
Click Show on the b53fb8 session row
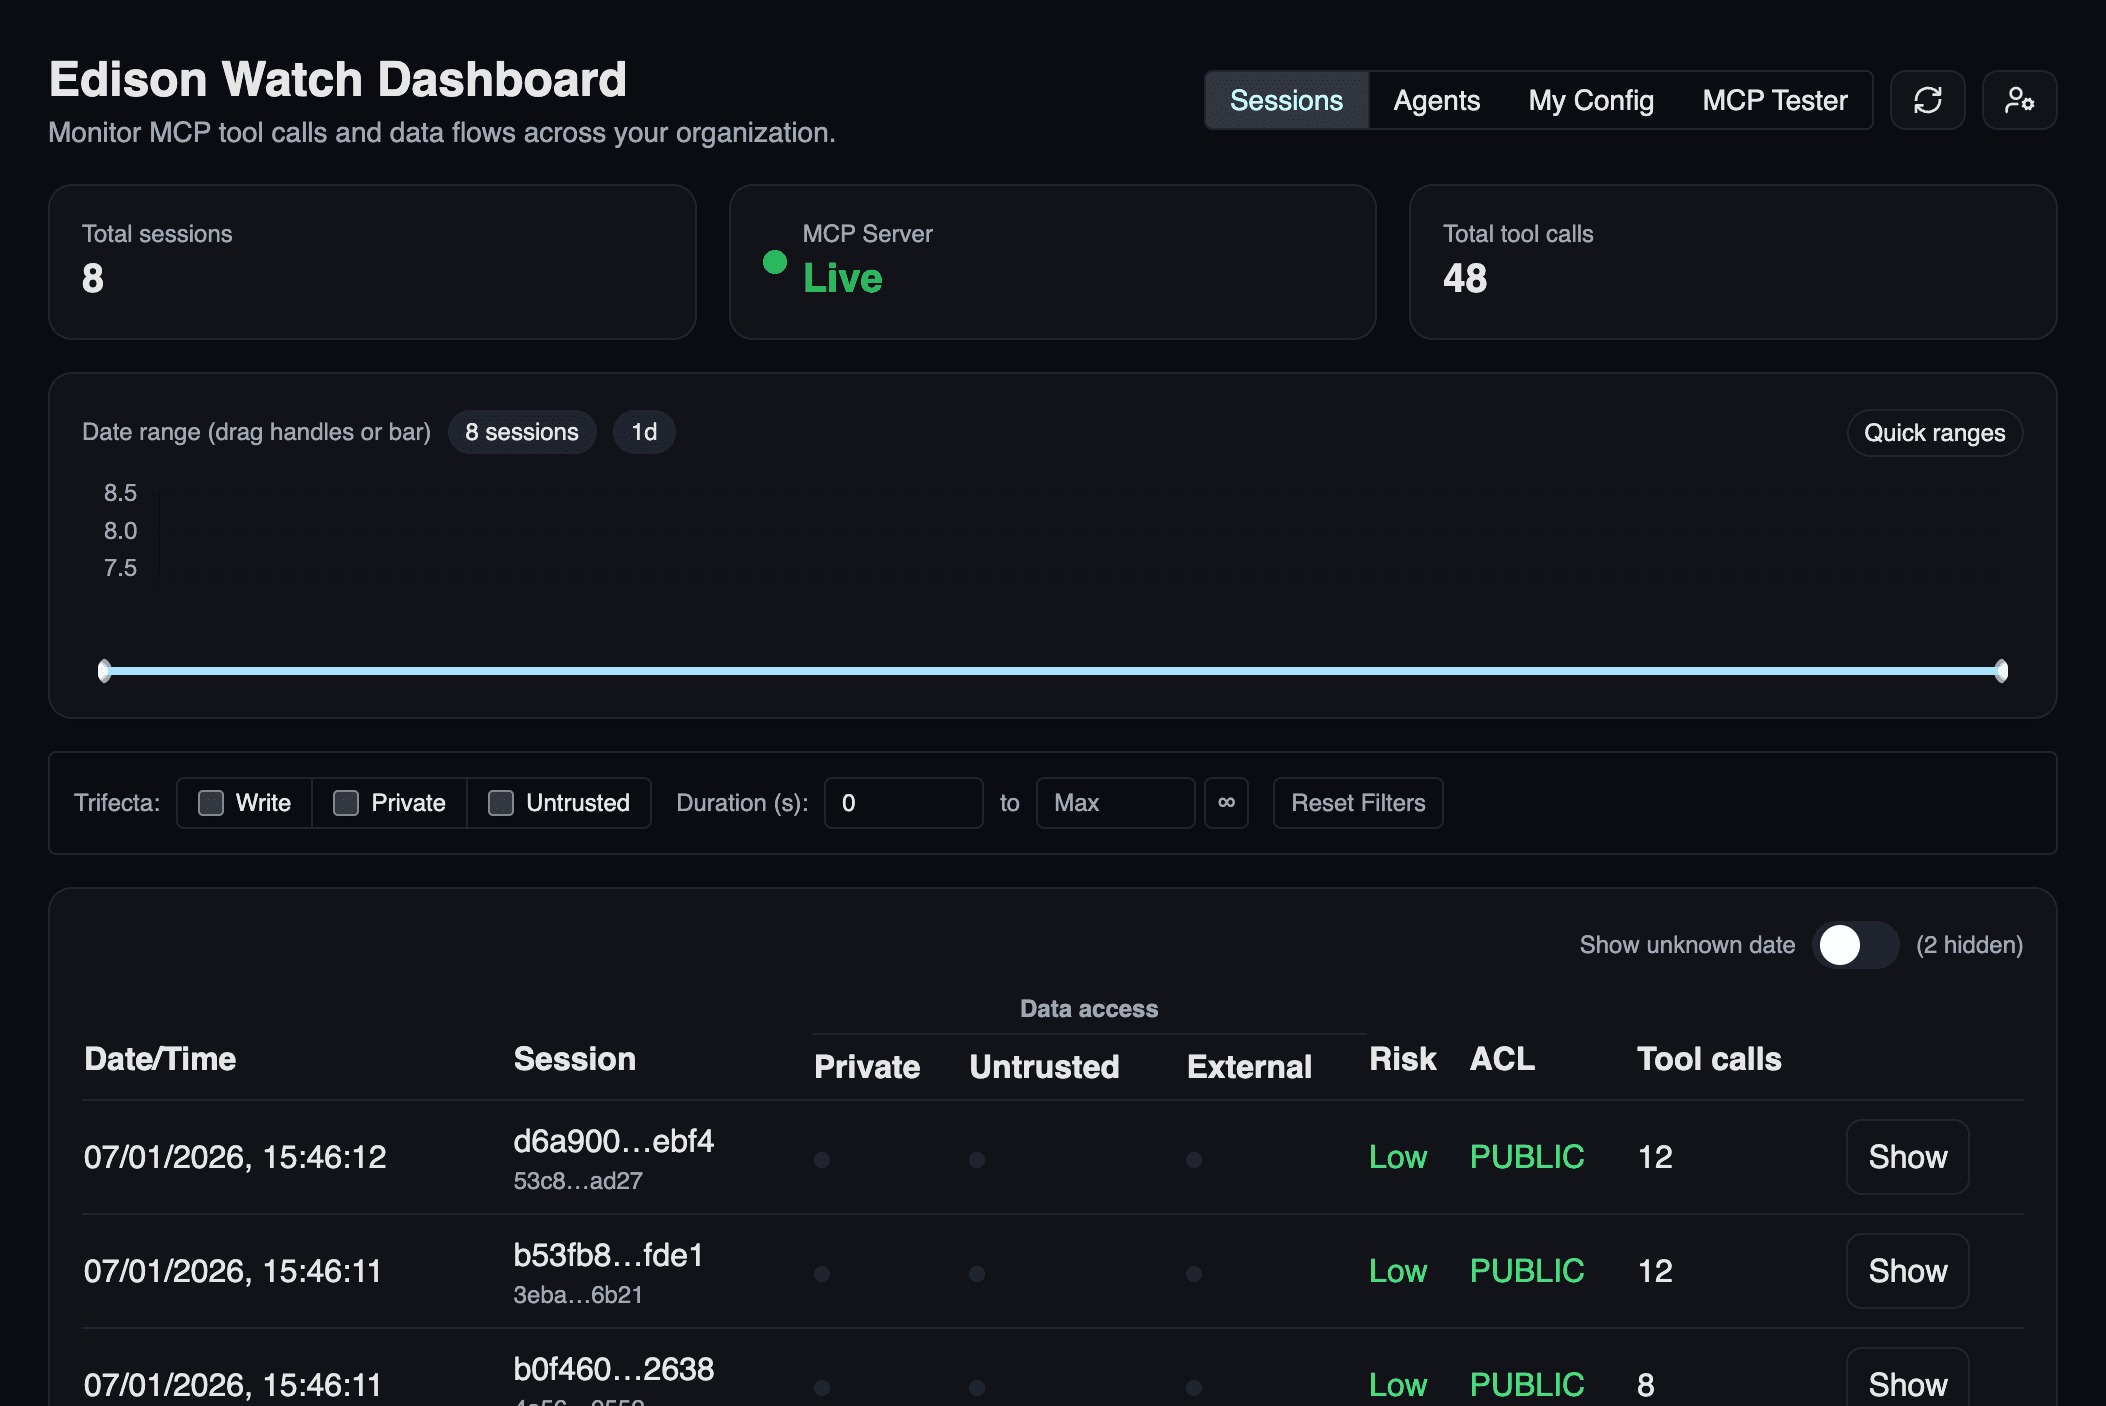pos(1906,1271)
